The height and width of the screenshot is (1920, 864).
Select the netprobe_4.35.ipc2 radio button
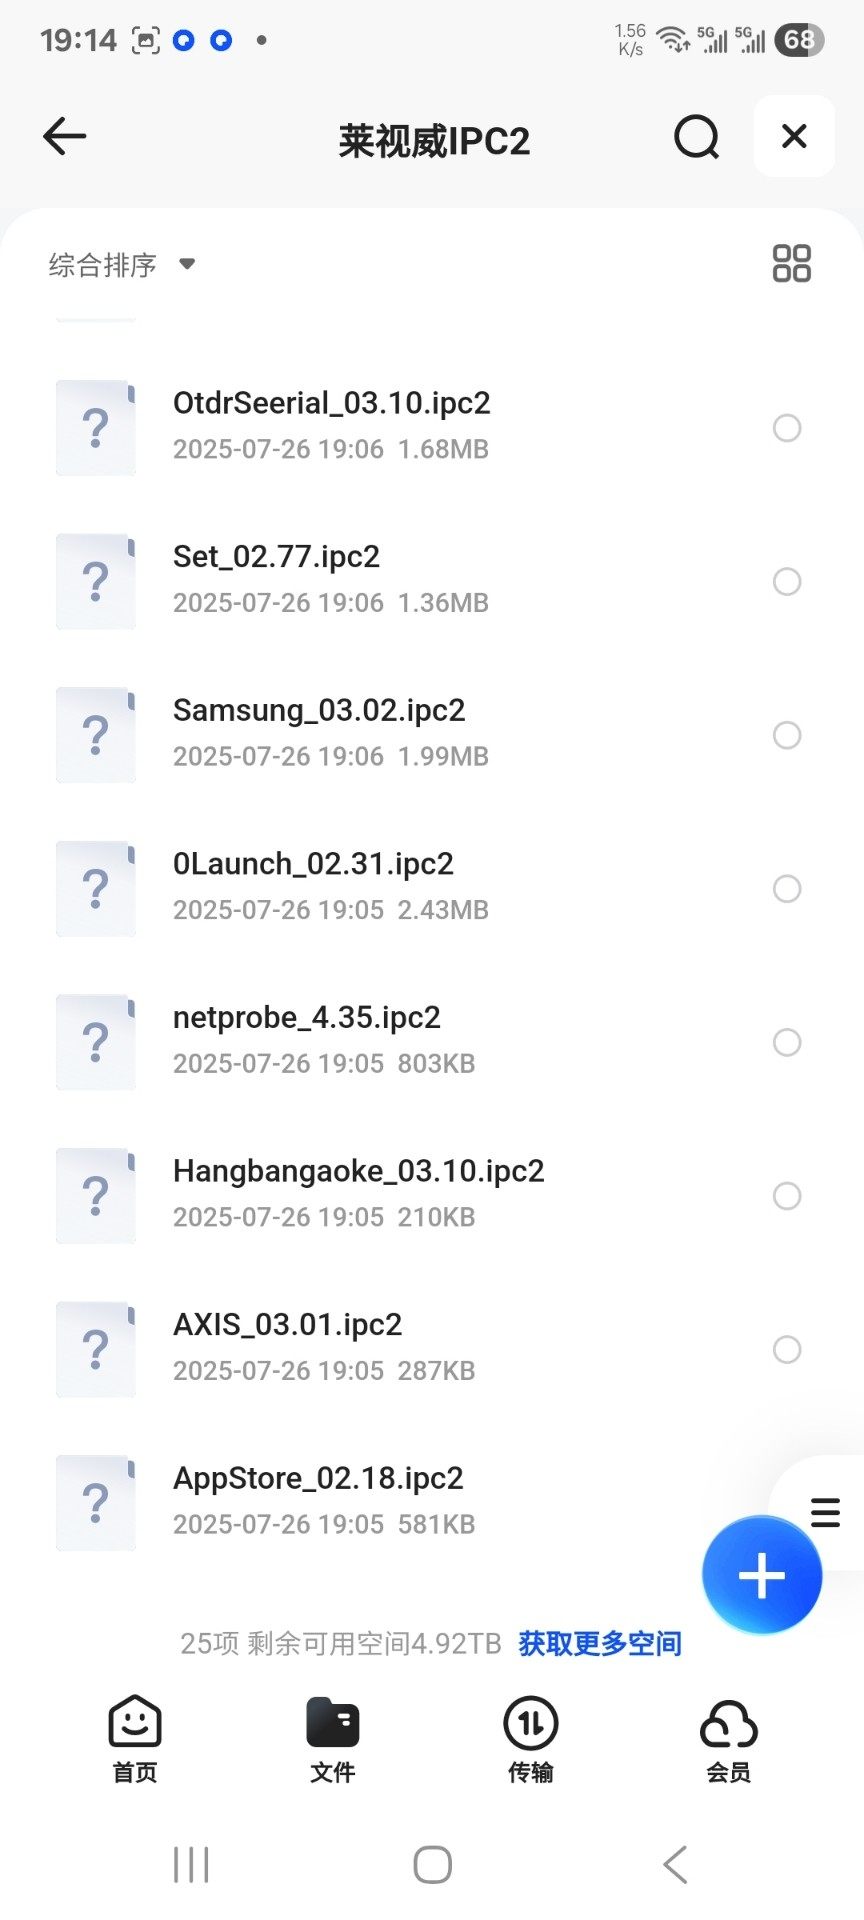787,1042
